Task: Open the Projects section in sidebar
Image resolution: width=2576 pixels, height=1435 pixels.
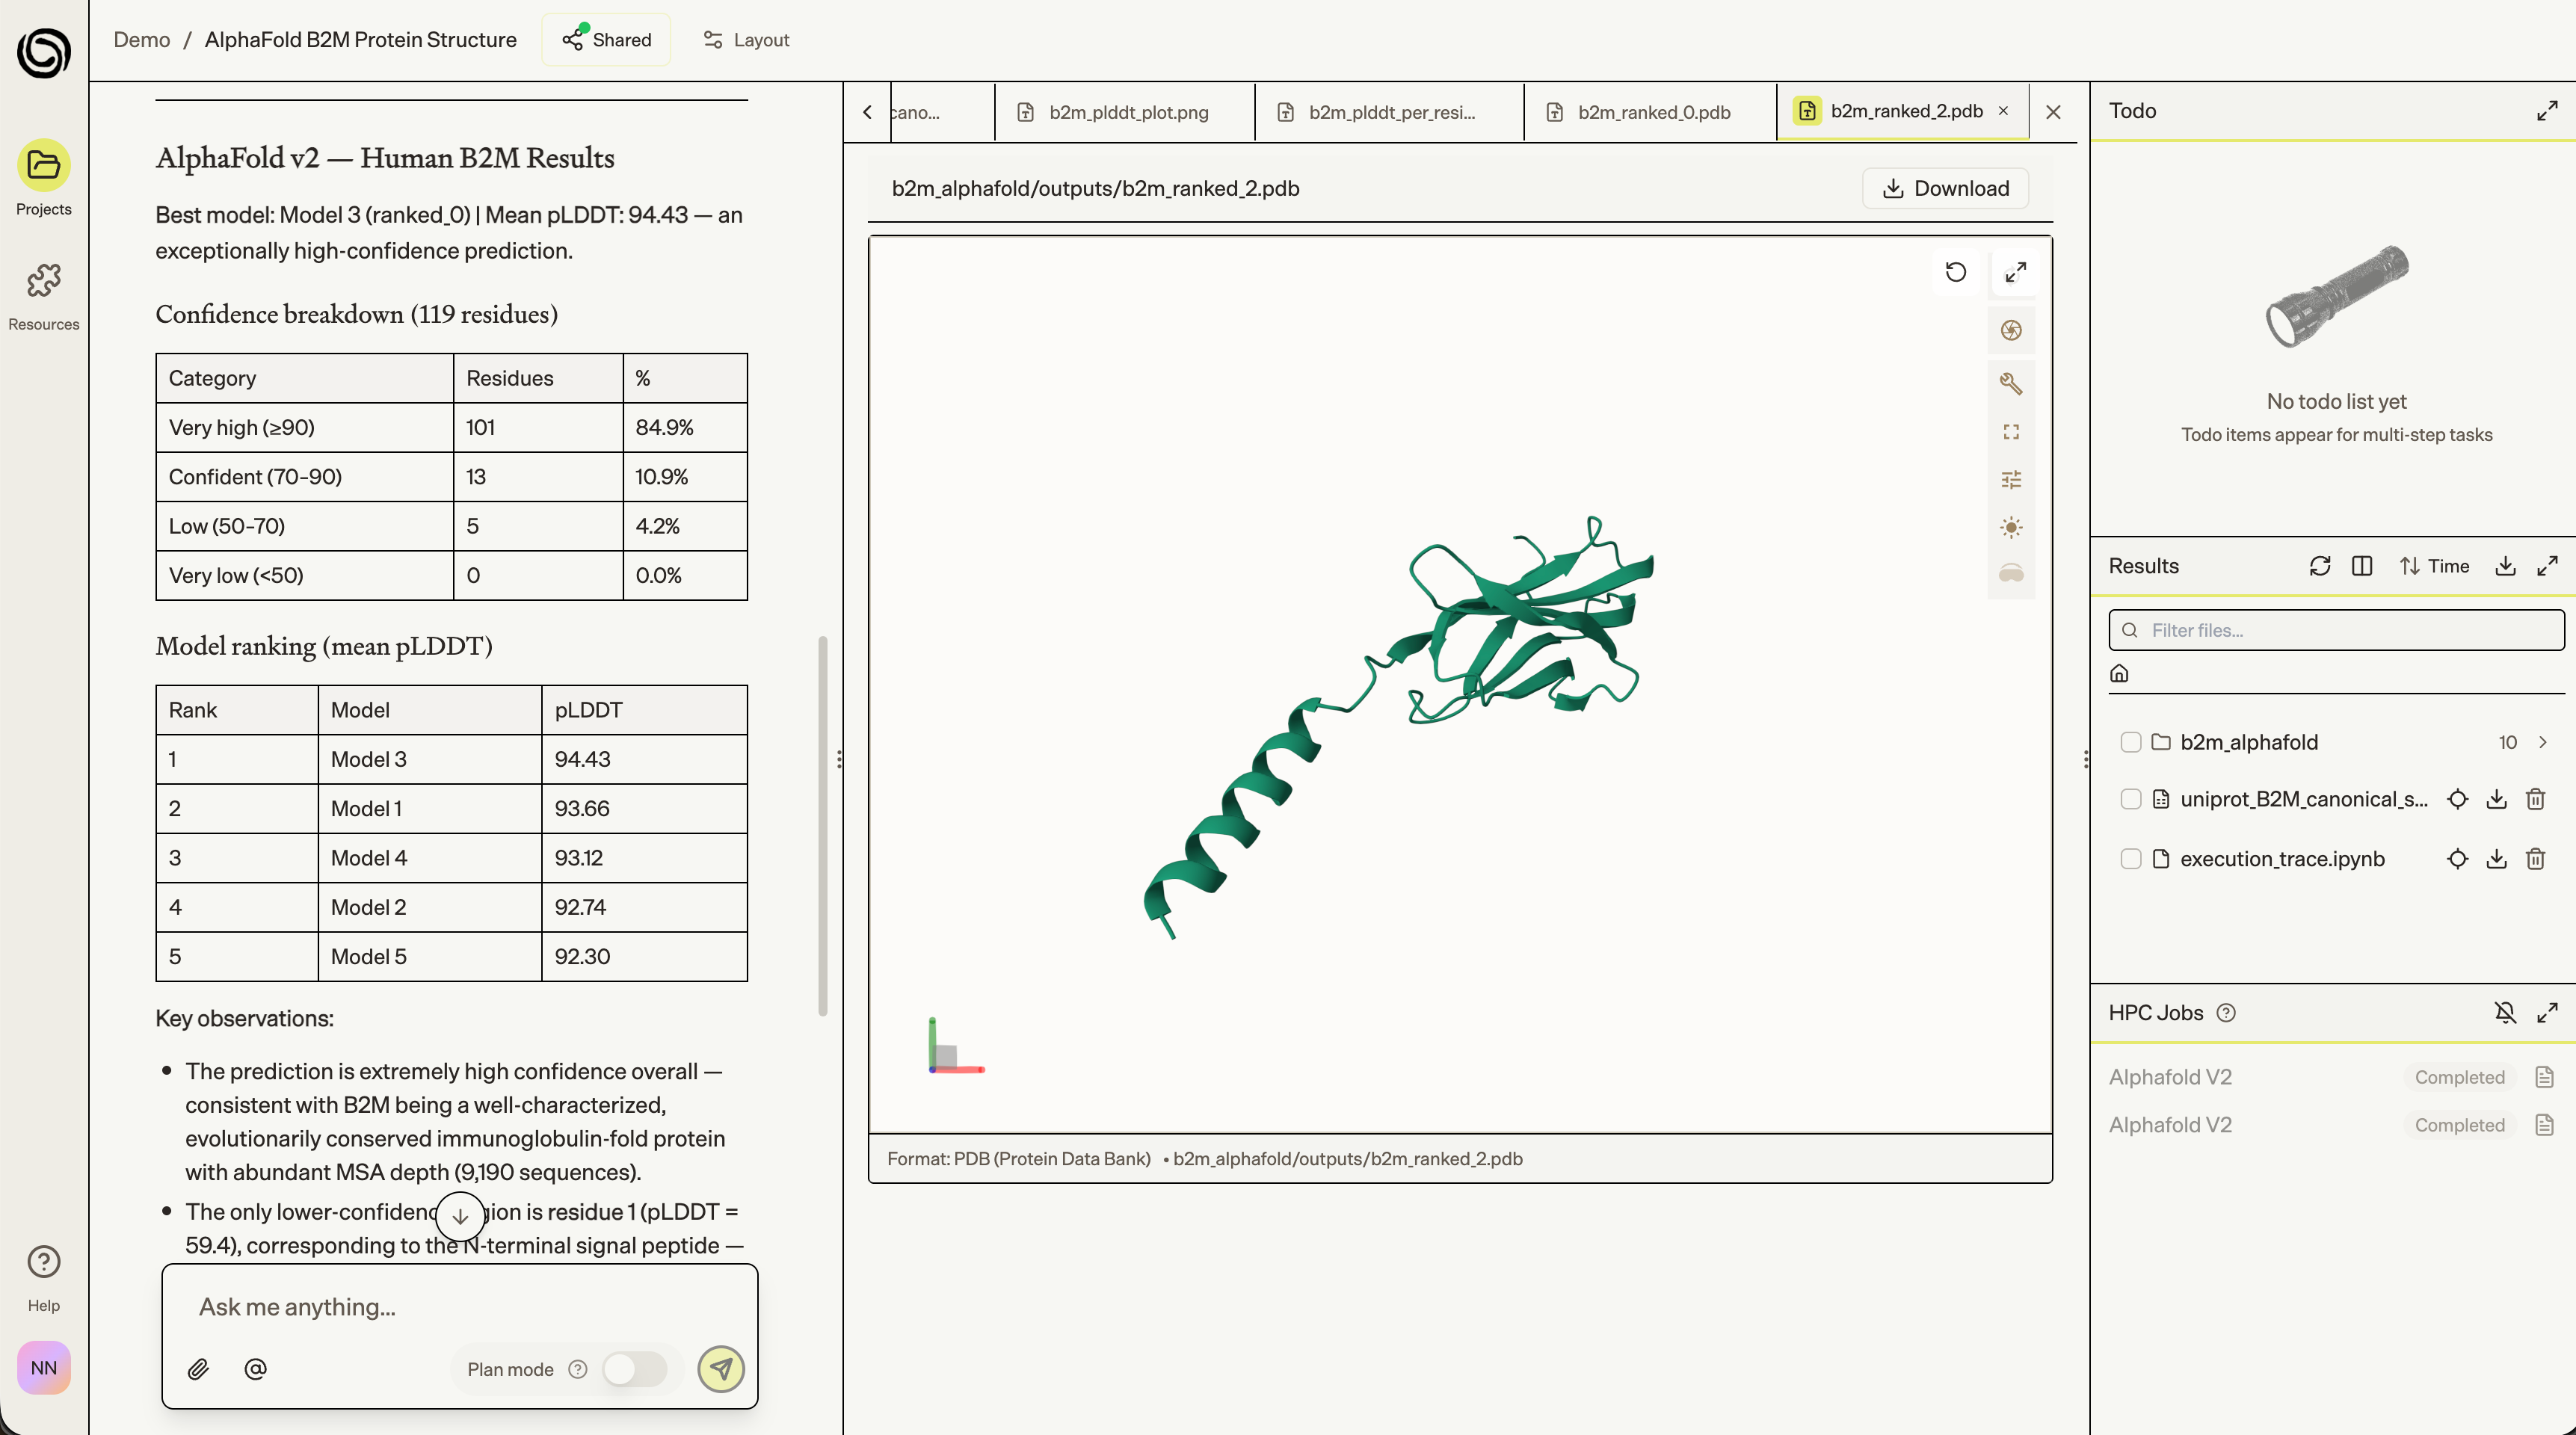Action: click(x=43, y=178)
